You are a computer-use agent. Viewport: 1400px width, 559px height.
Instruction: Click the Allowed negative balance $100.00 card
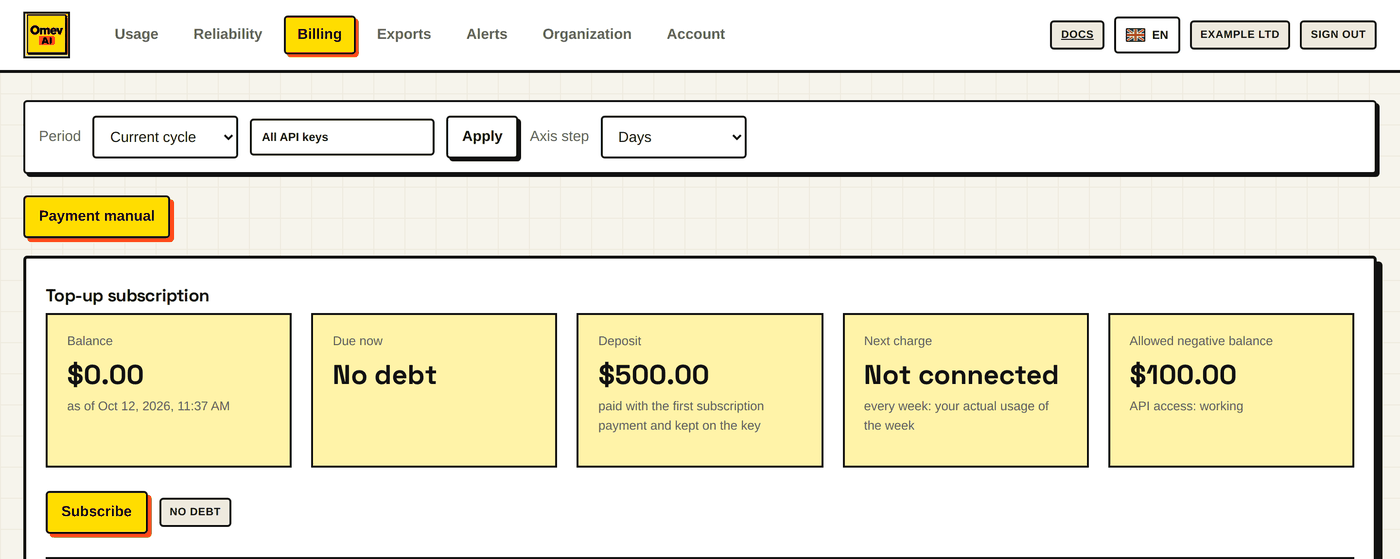(x=1231, y=390)
